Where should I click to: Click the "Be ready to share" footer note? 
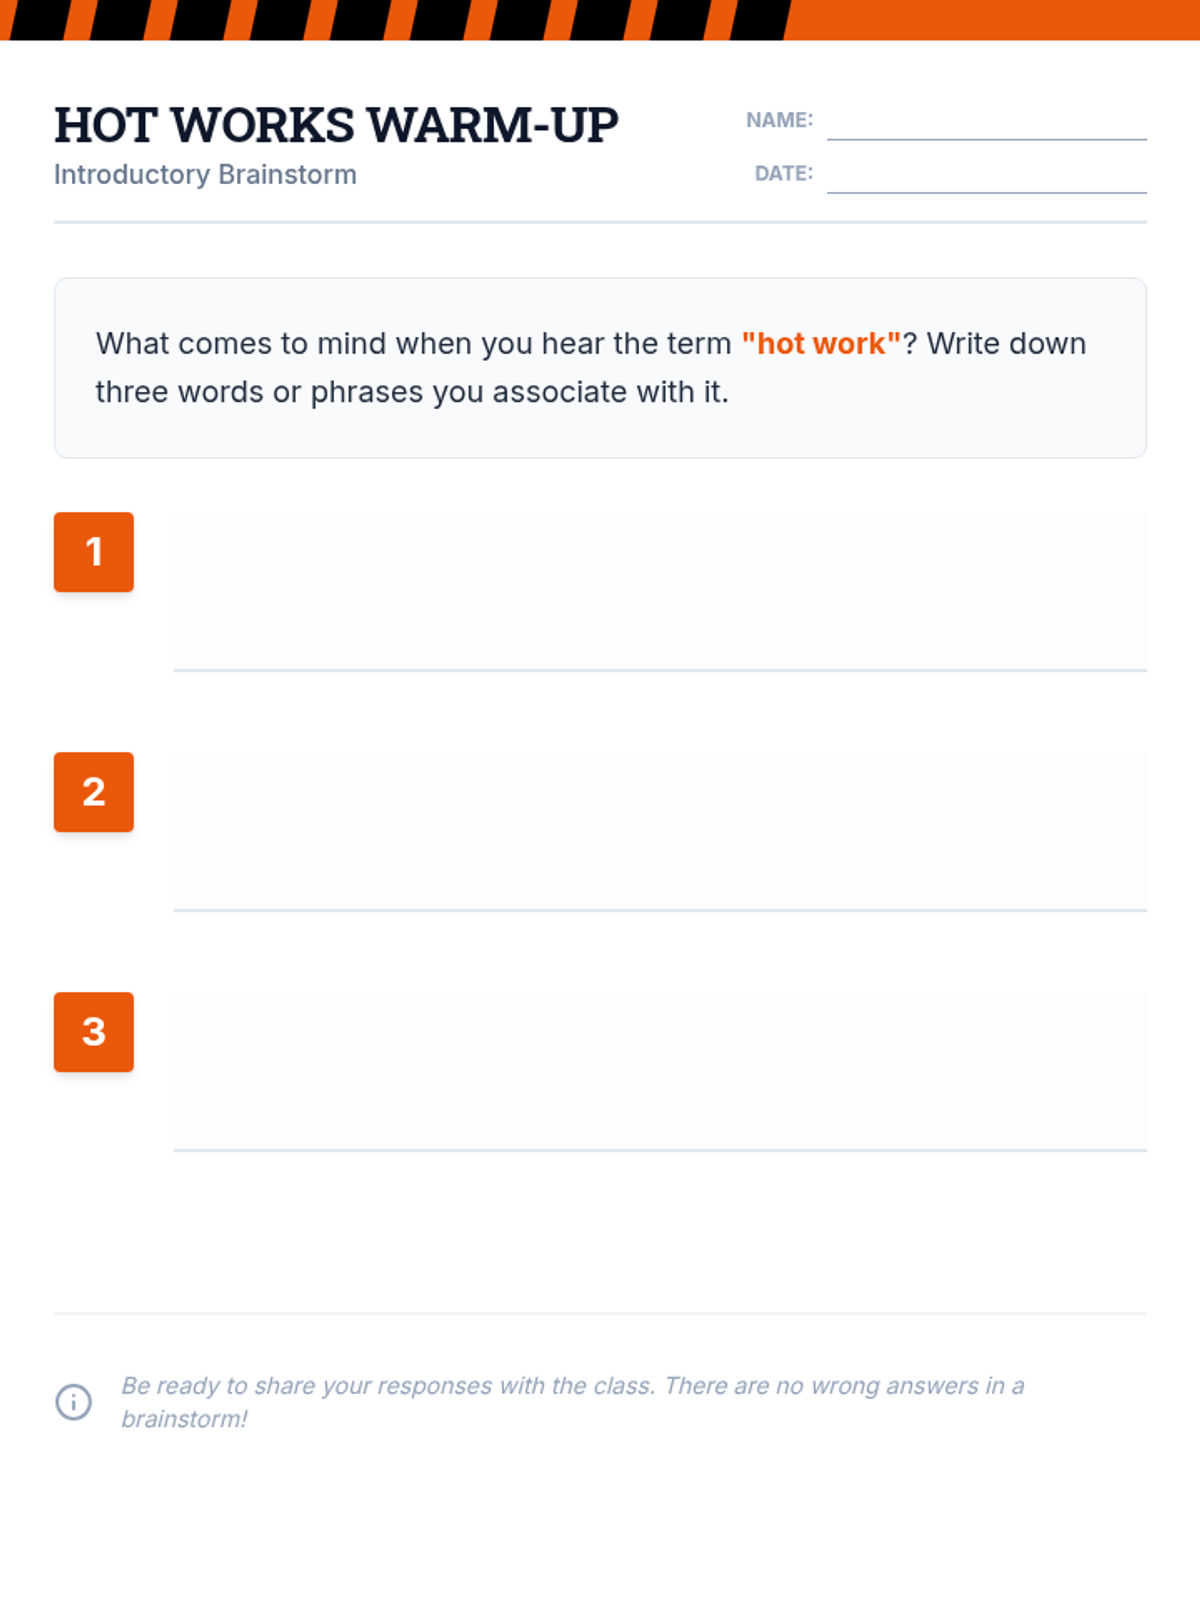click(572, 1386)
